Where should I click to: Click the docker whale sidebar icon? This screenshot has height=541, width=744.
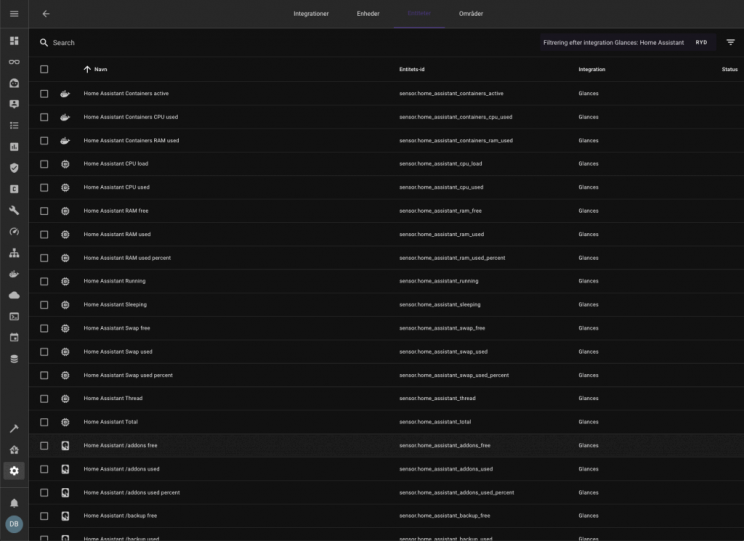(x=14, y=274)
